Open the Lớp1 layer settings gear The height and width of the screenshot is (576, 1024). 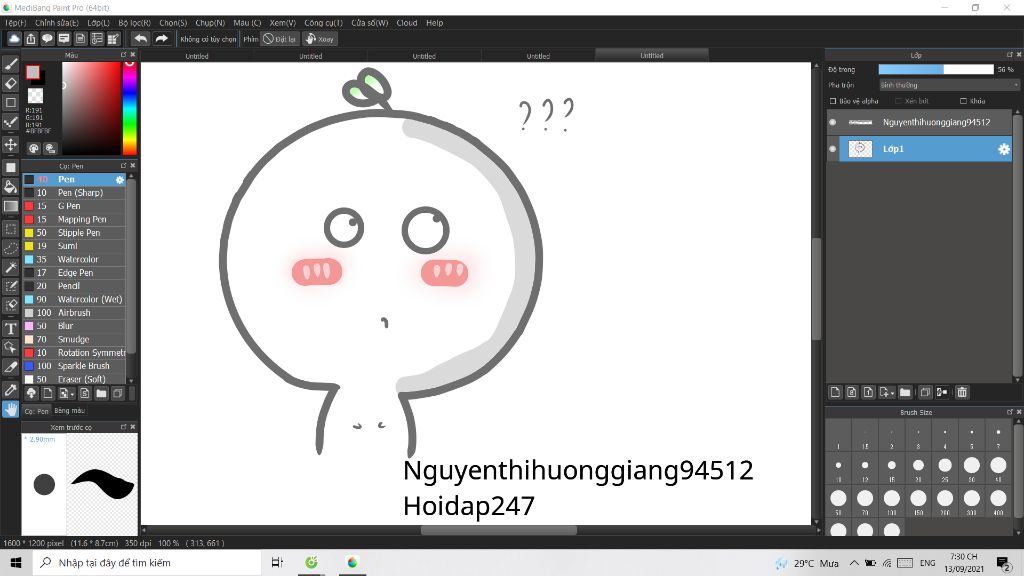[1004, 150]
